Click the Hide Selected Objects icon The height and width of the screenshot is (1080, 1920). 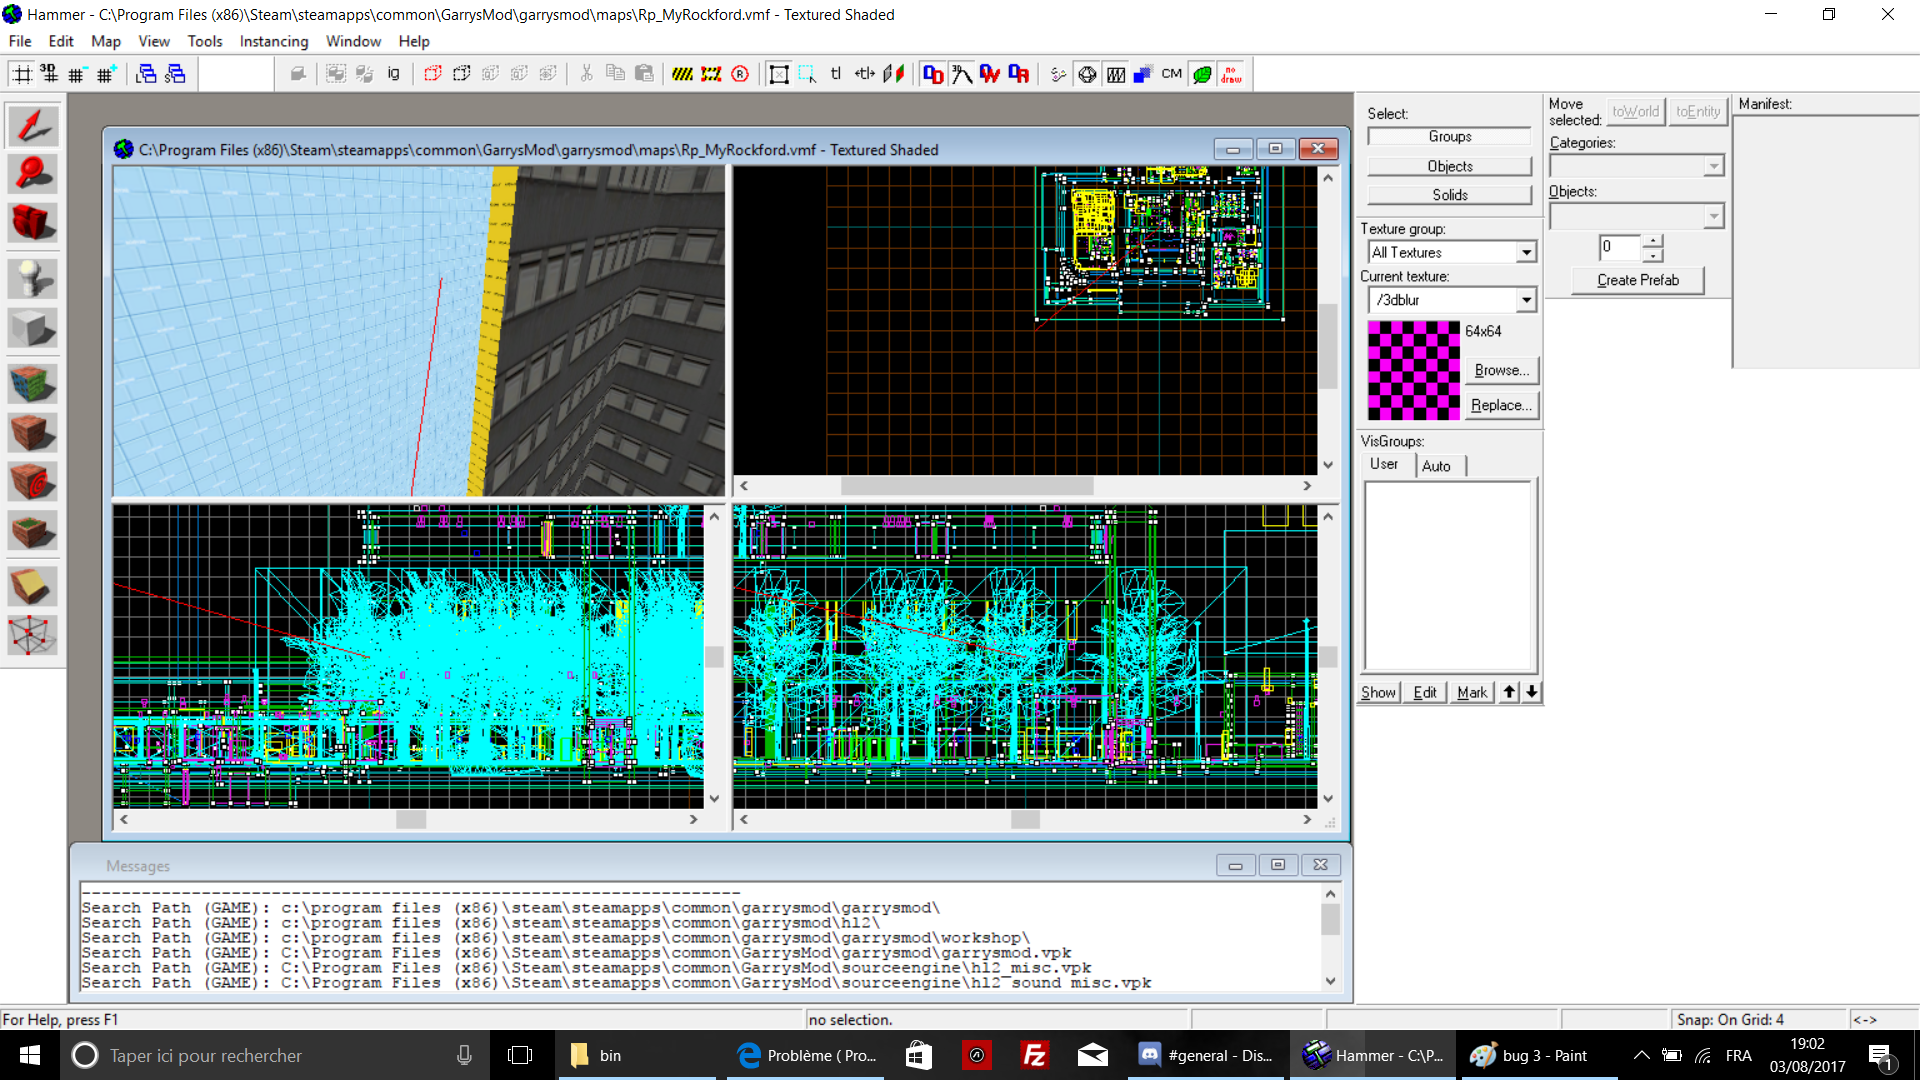[432, 74]
